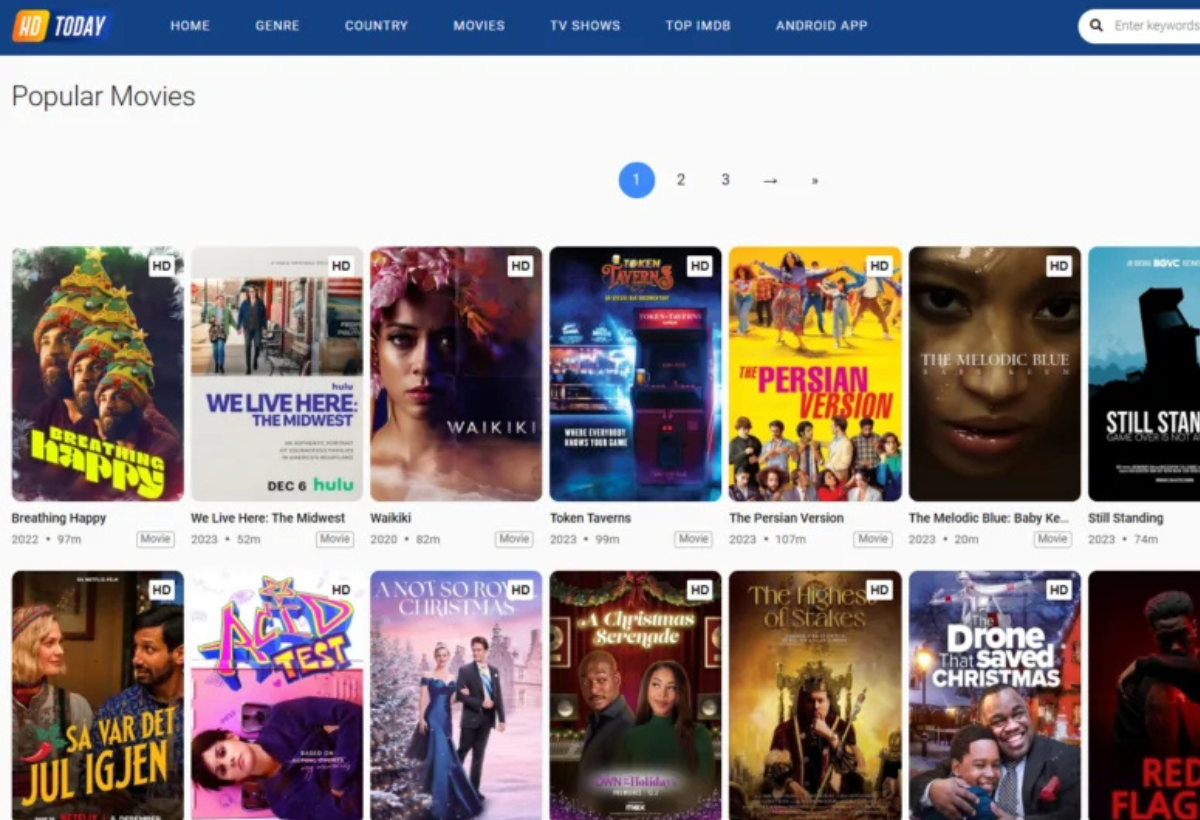Go to Top IMDB page
Image resolution: width=1200 pixels, height=820 pixels.
698,26
